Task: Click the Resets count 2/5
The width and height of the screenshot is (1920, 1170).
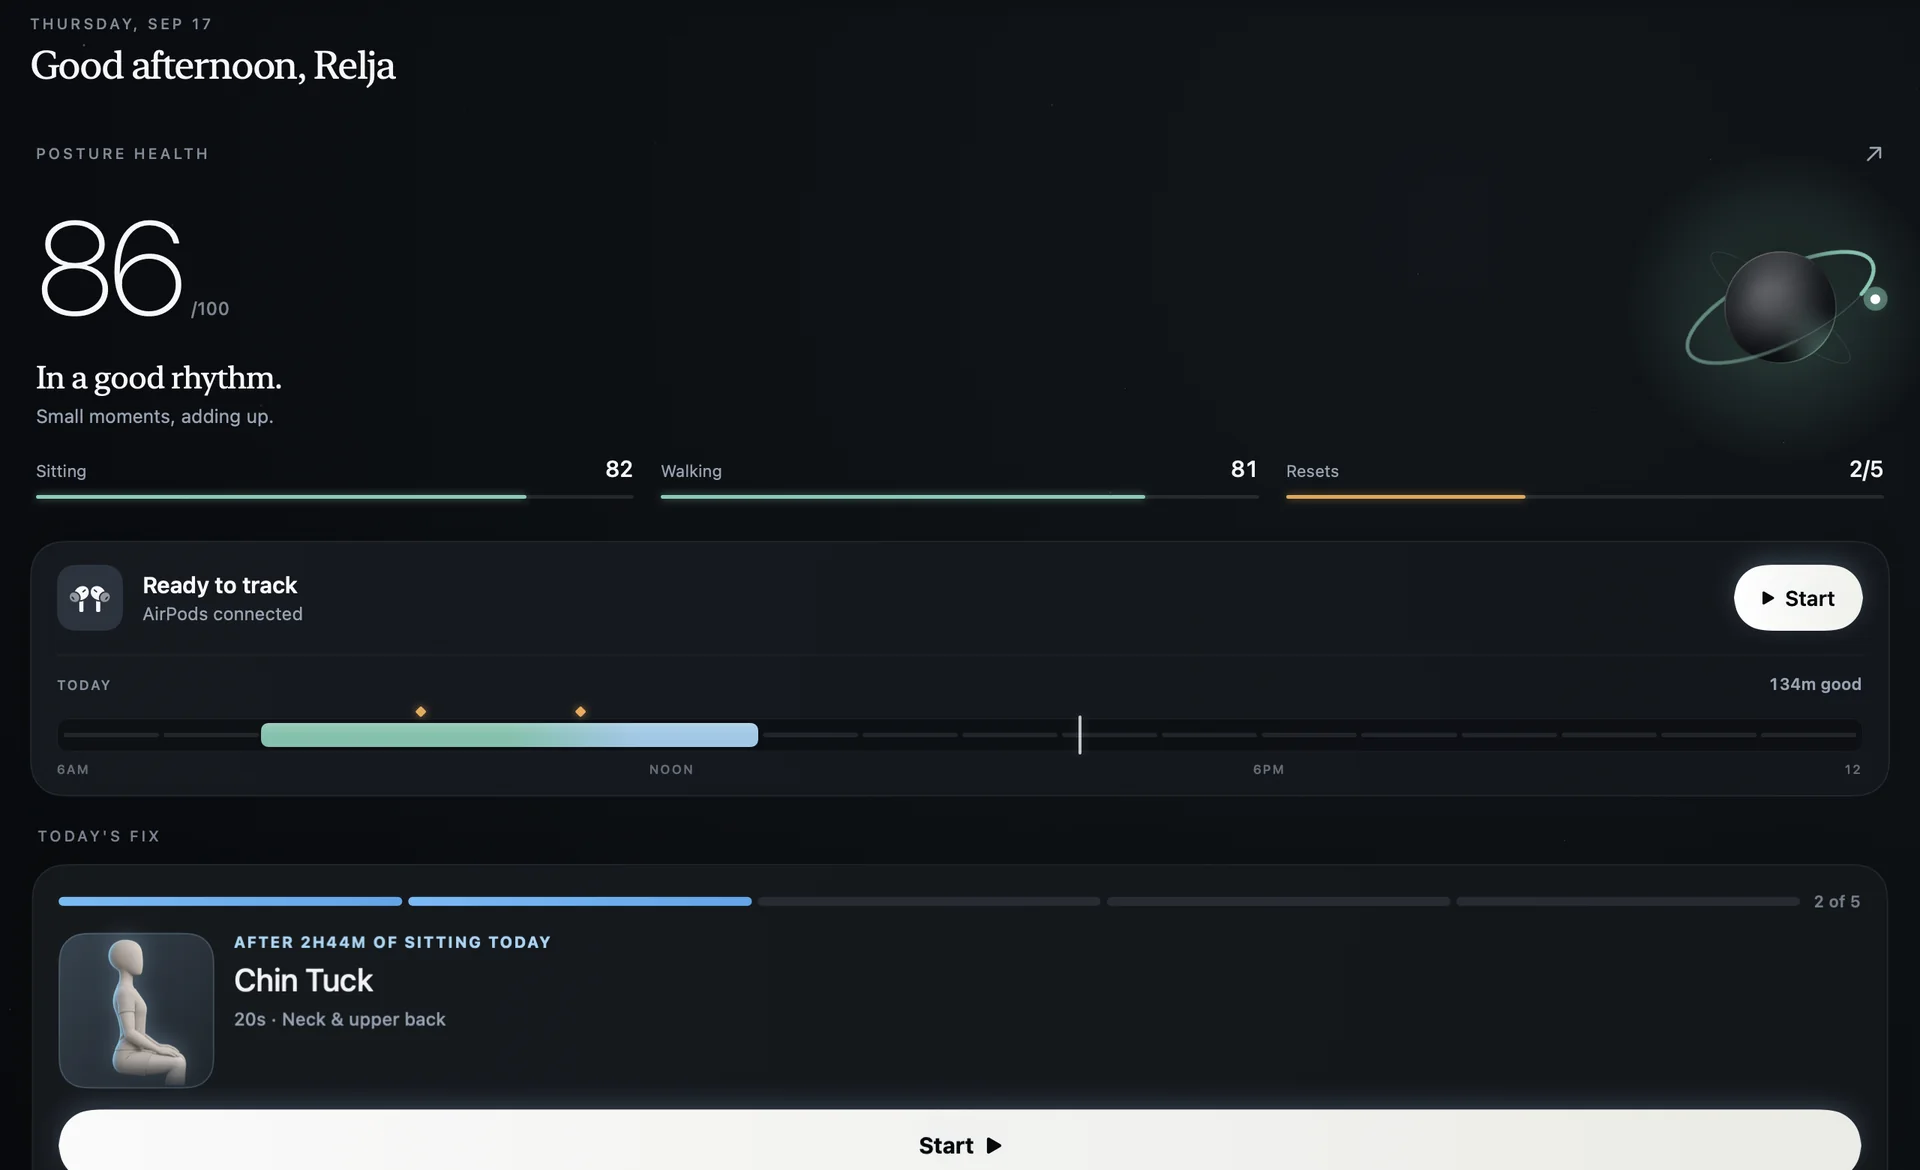Action: [x=1866, y=469]
